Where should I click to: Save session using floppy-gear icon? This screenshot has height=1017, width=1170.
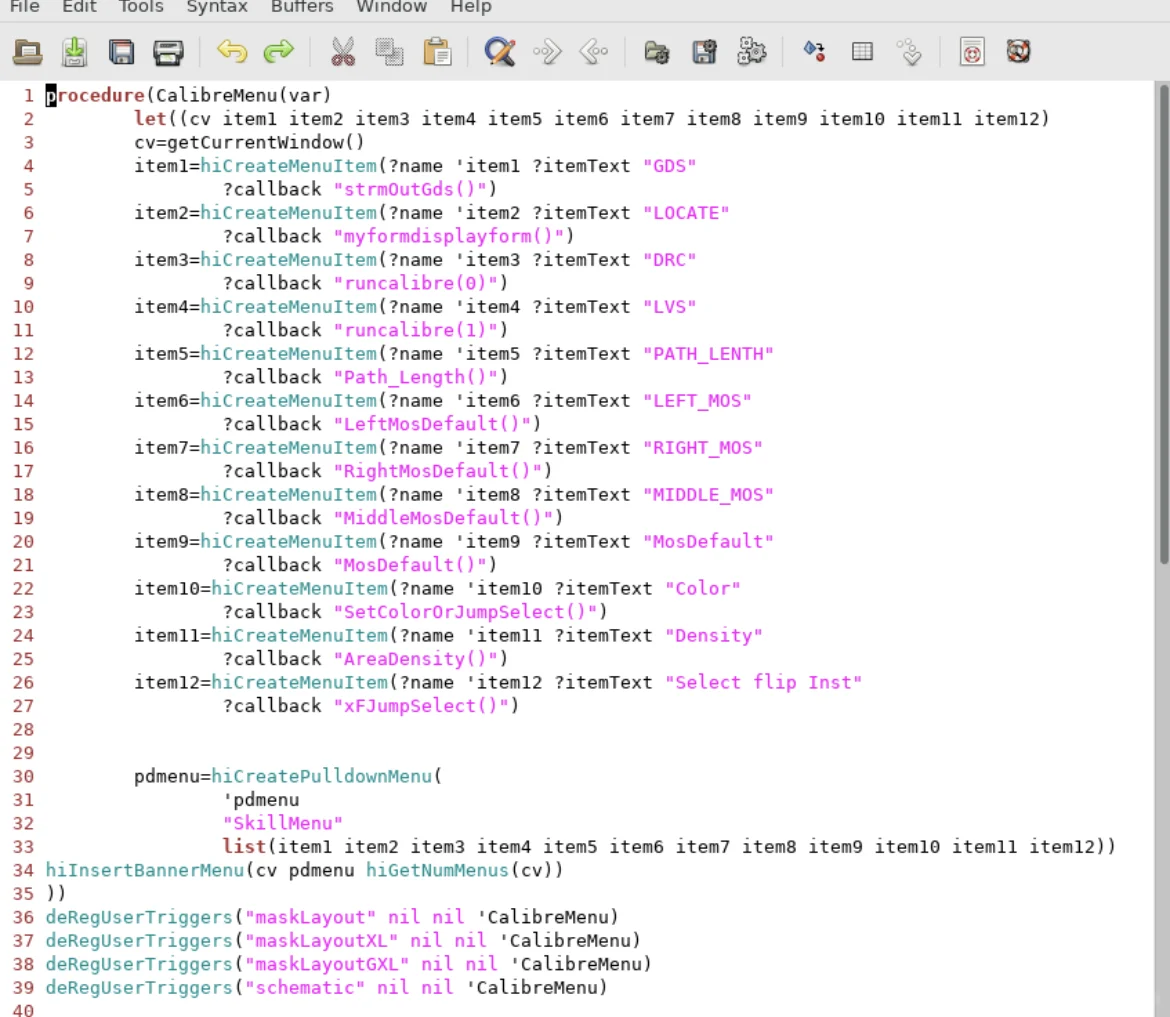(x=704, y=52)
